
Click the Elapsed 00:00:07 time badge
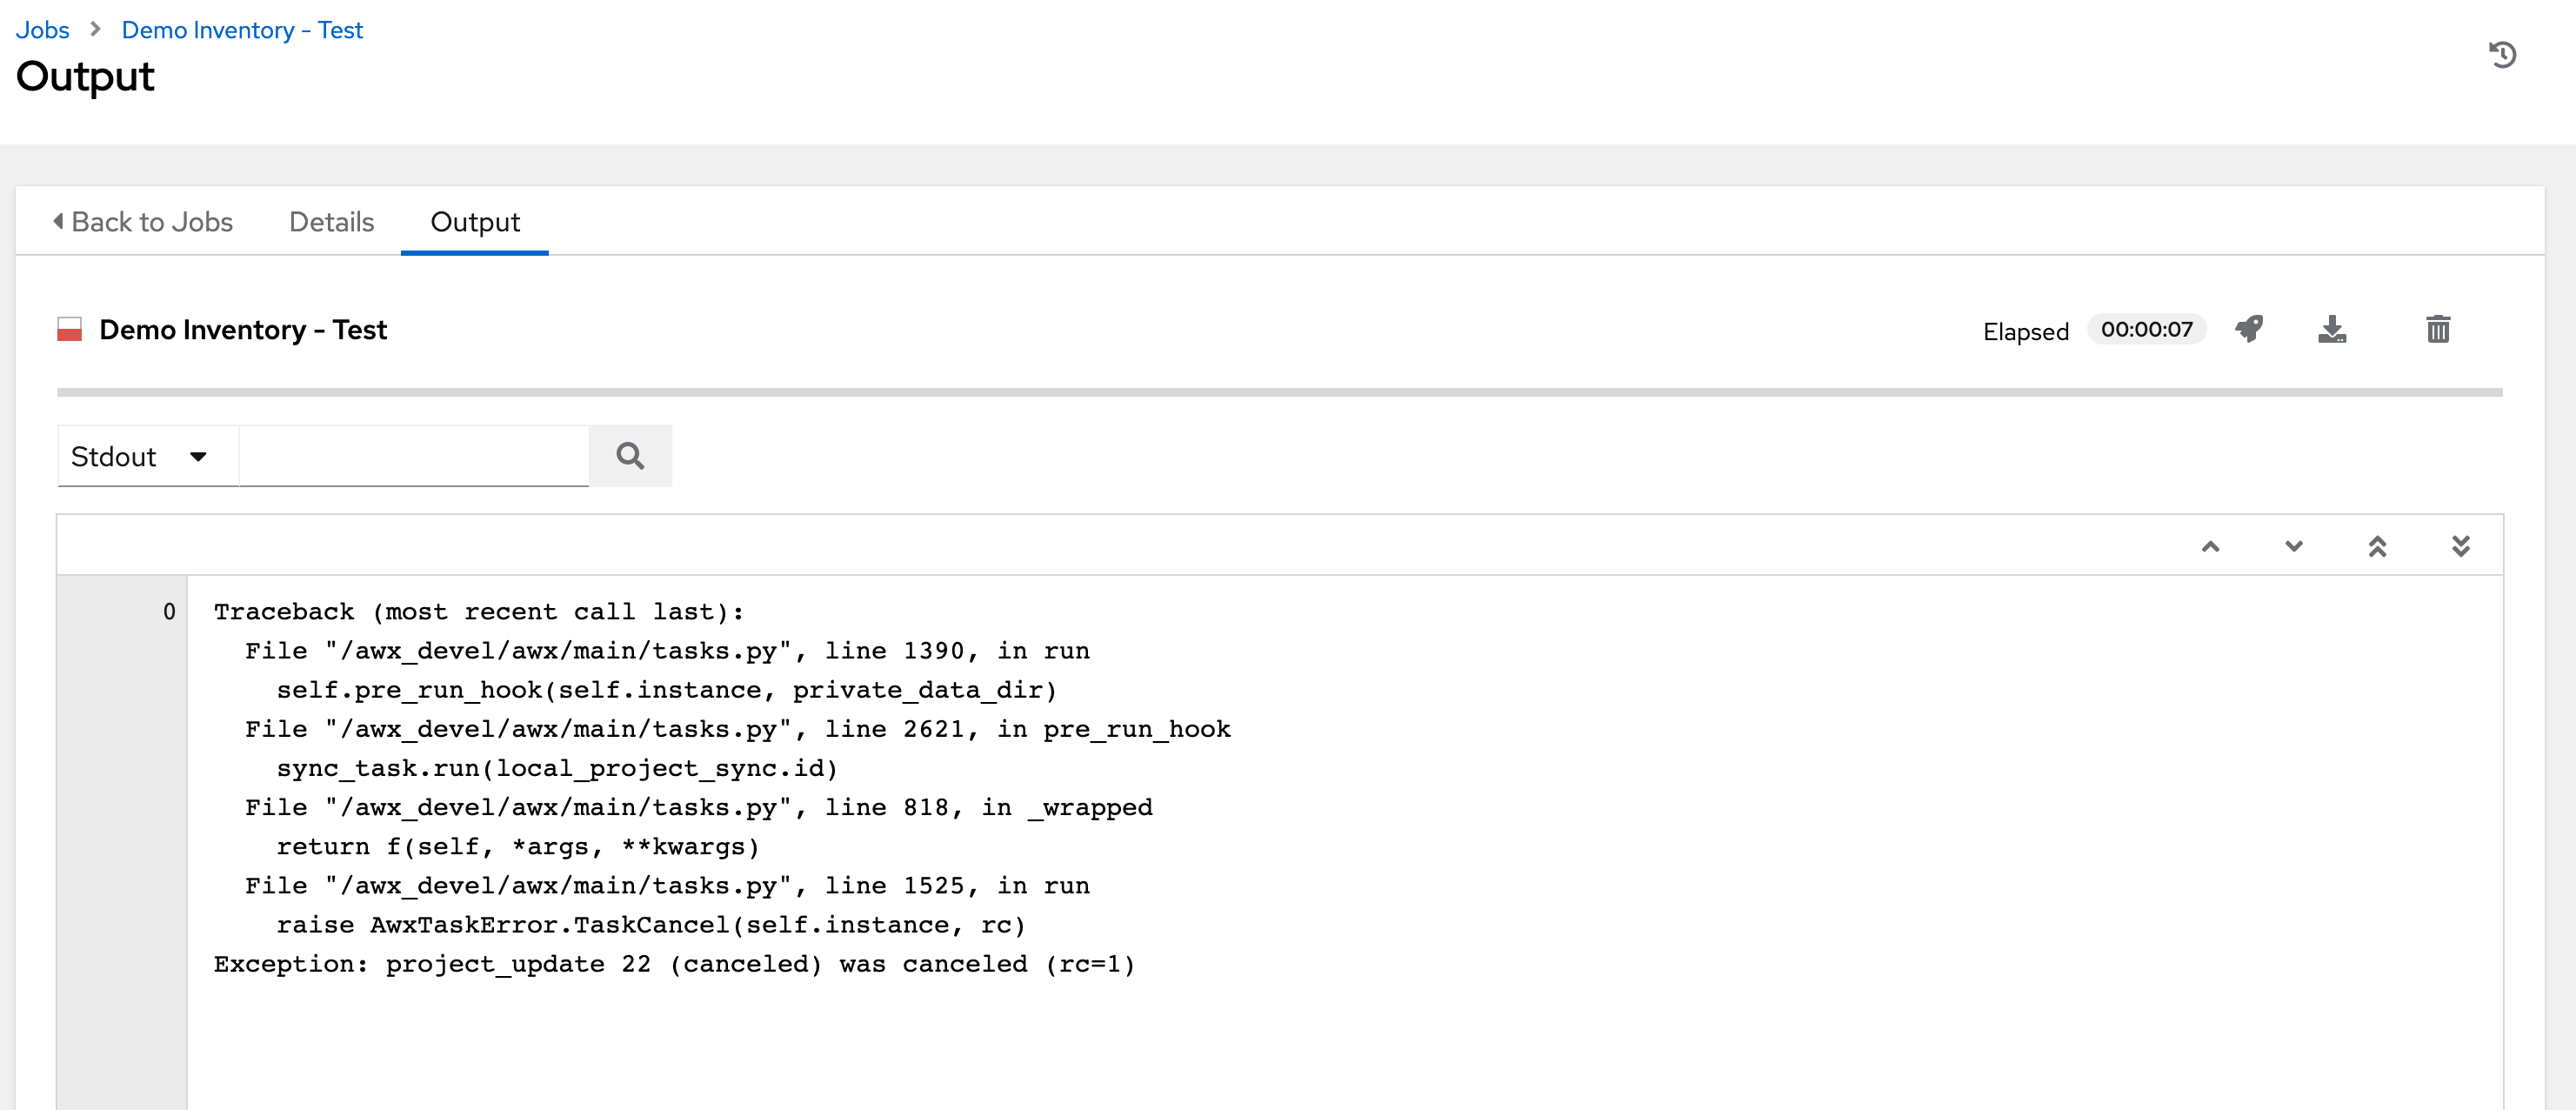(2146, 329)
